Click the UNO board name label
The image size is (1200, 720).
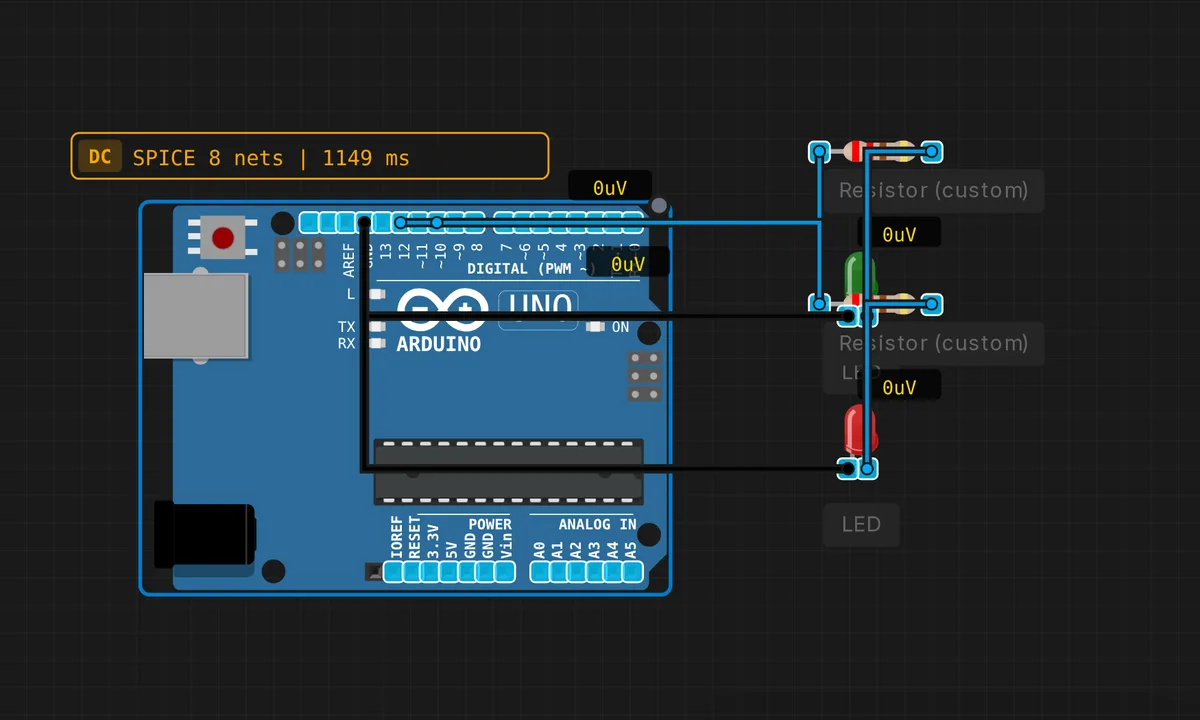[x=538, y=309]
